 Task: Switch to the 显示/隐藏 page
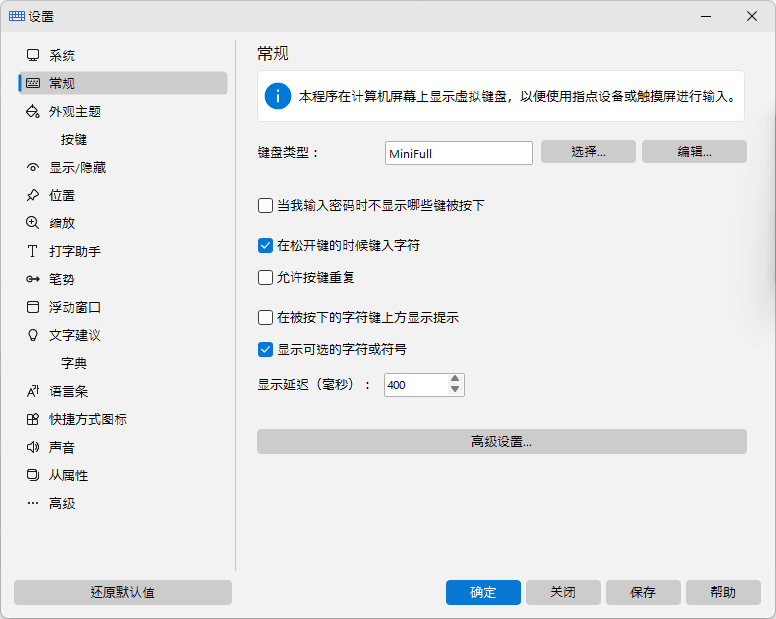pos(123,167)
